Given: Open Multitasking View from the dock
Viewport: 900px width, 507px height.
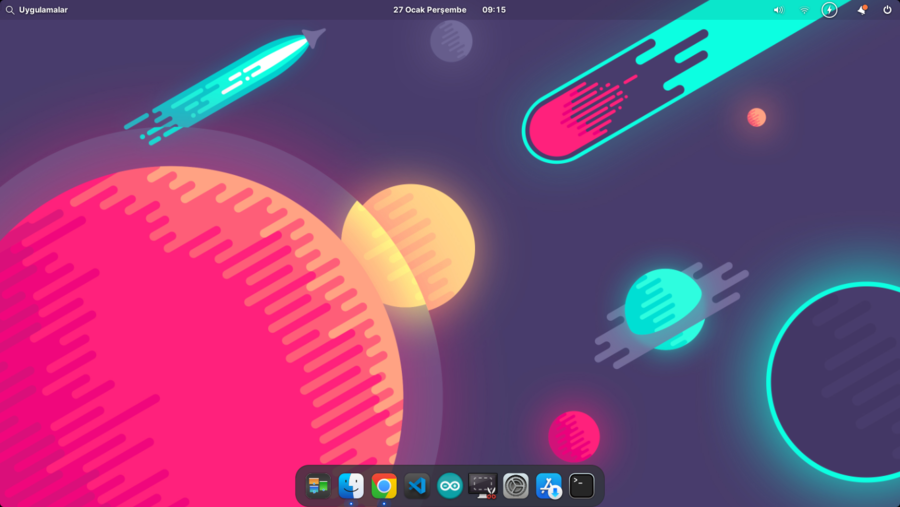Looking at the screenshot, I should pos(317,486).
